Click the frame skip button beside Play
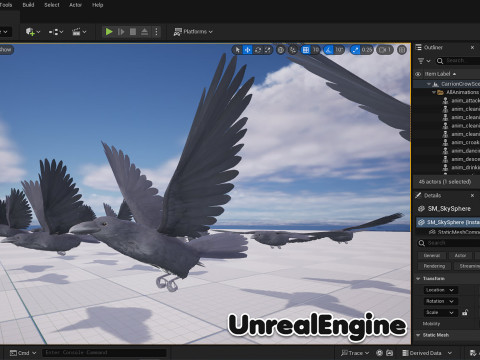 coord(121,32)
